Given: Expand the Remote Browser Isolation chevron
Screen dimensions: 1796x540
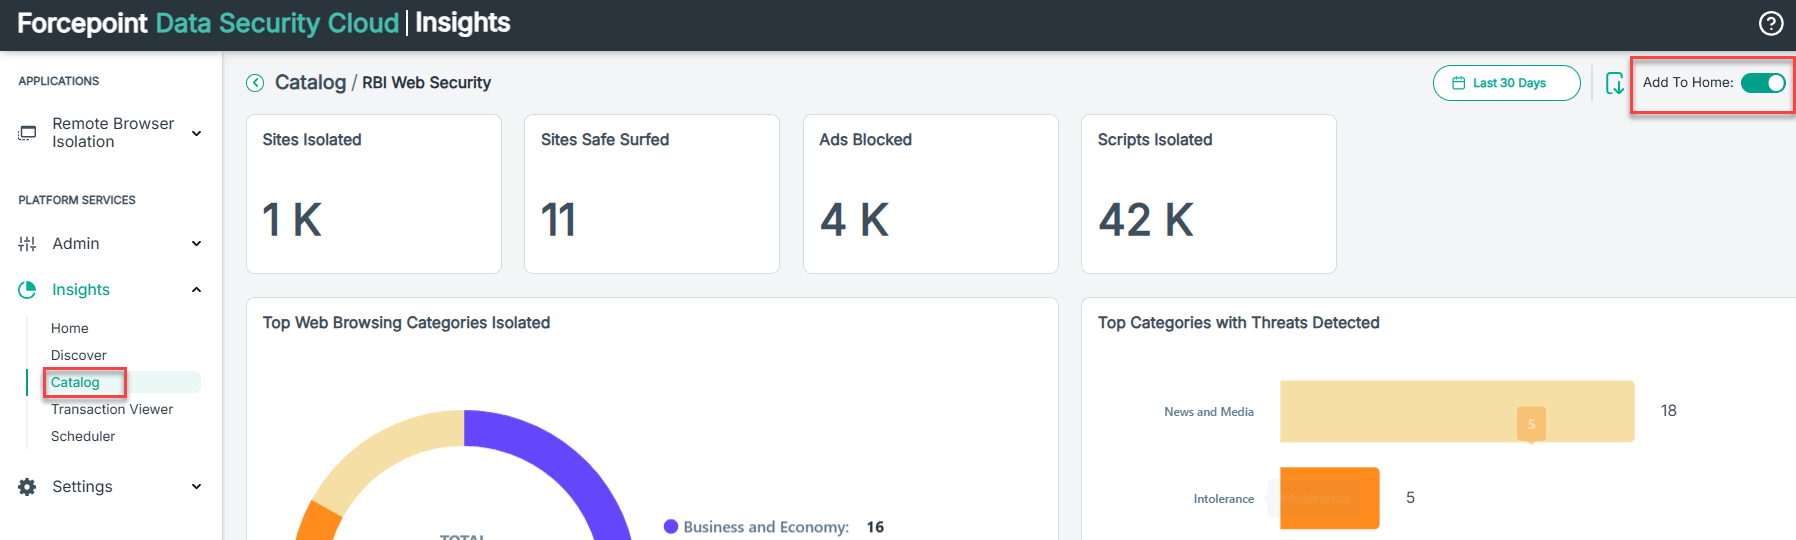Looking at the screenshot, I should (x=196, y=133).
